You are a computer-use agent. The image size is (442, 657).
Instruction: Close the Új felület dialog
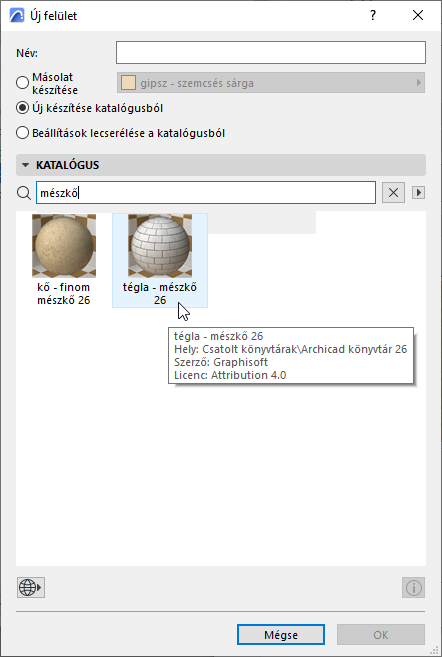pos(418,16)
